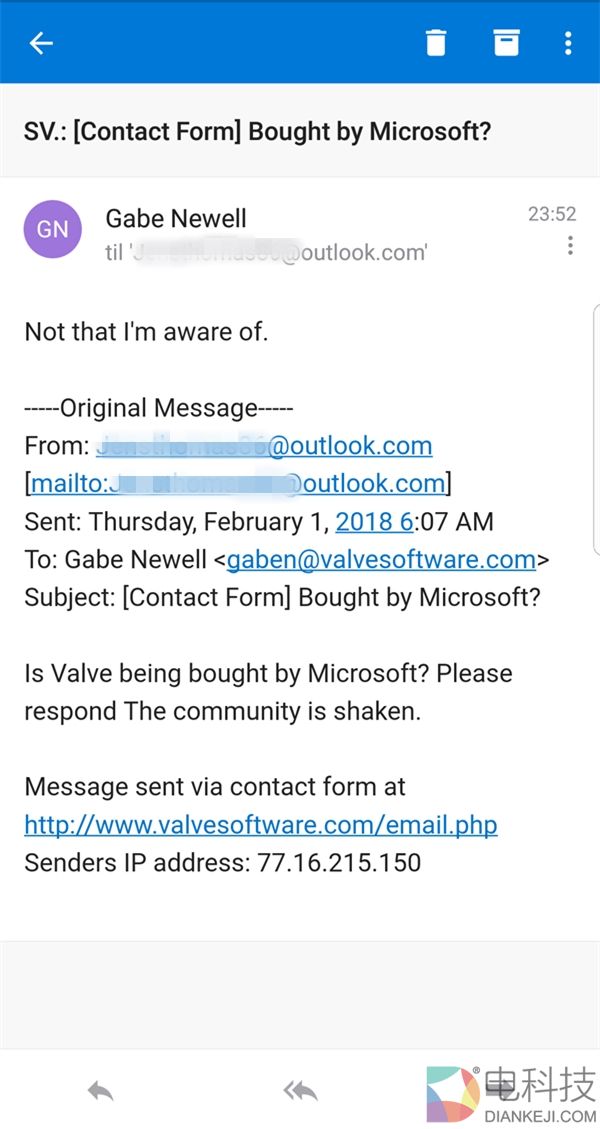This screenshot has height=1129, width=600.
Task: Archive the message using box icon
Action: (x=507, y=43)
